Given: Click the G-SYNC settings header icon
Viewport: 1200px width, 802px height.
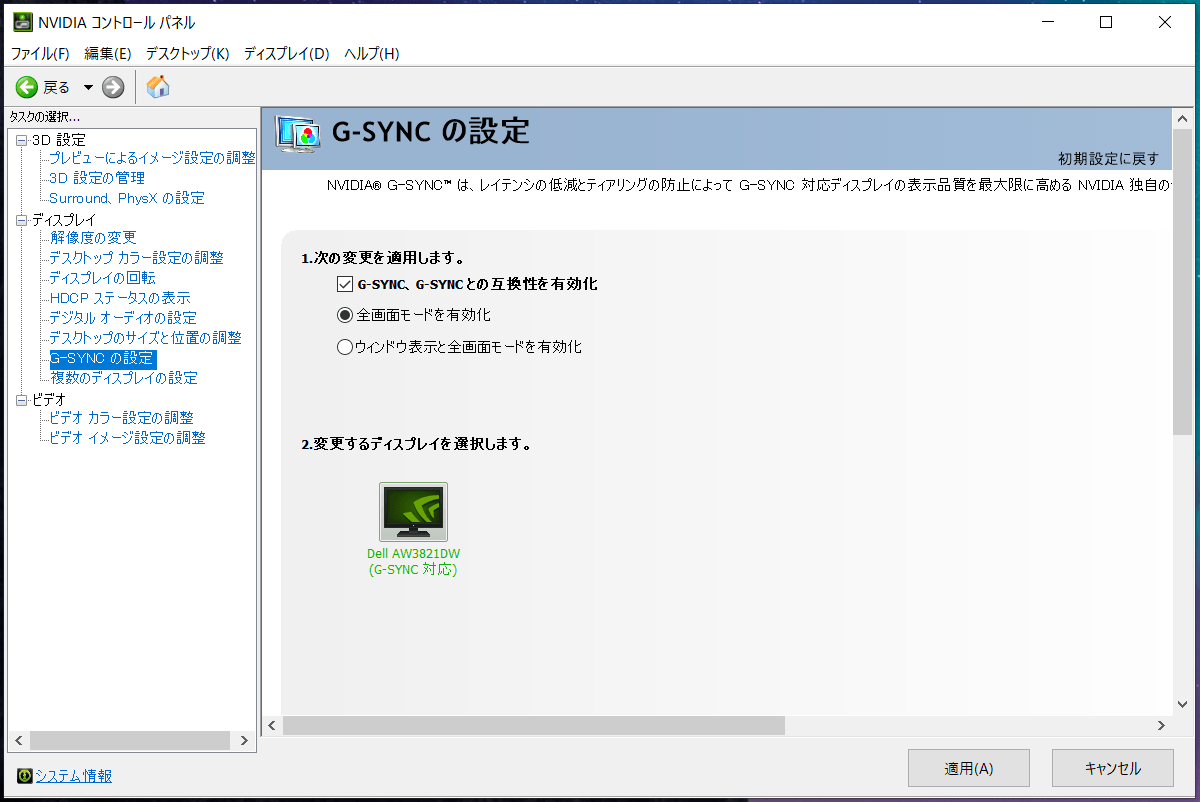Looking at the screenshot, I should click(x=298, y=133).
